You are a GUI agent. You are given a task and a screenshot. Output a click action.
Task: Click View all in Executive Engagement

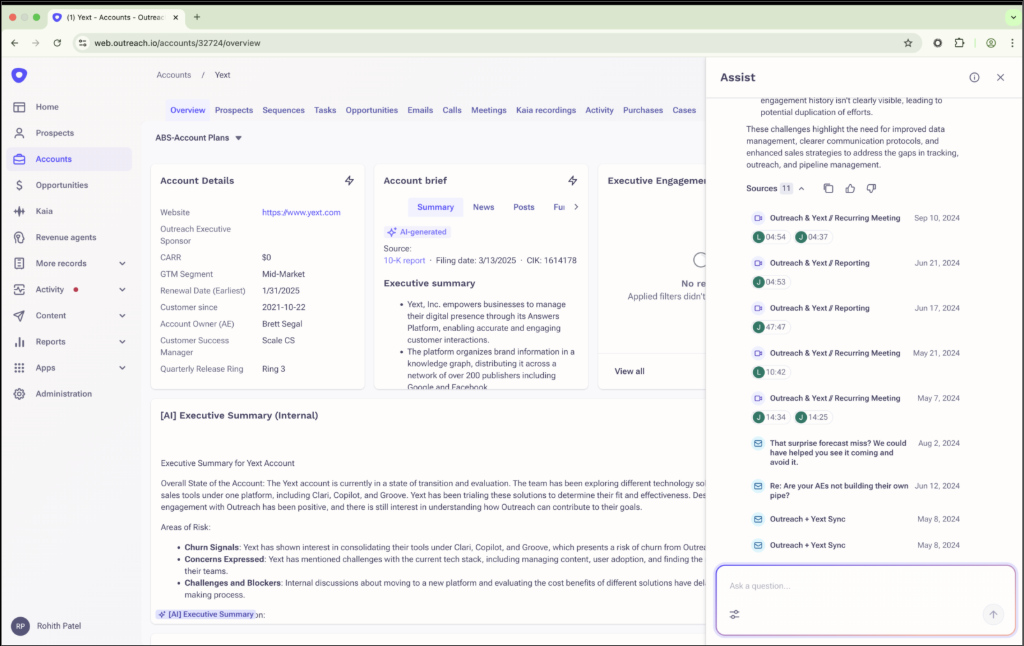pos(629,371)
